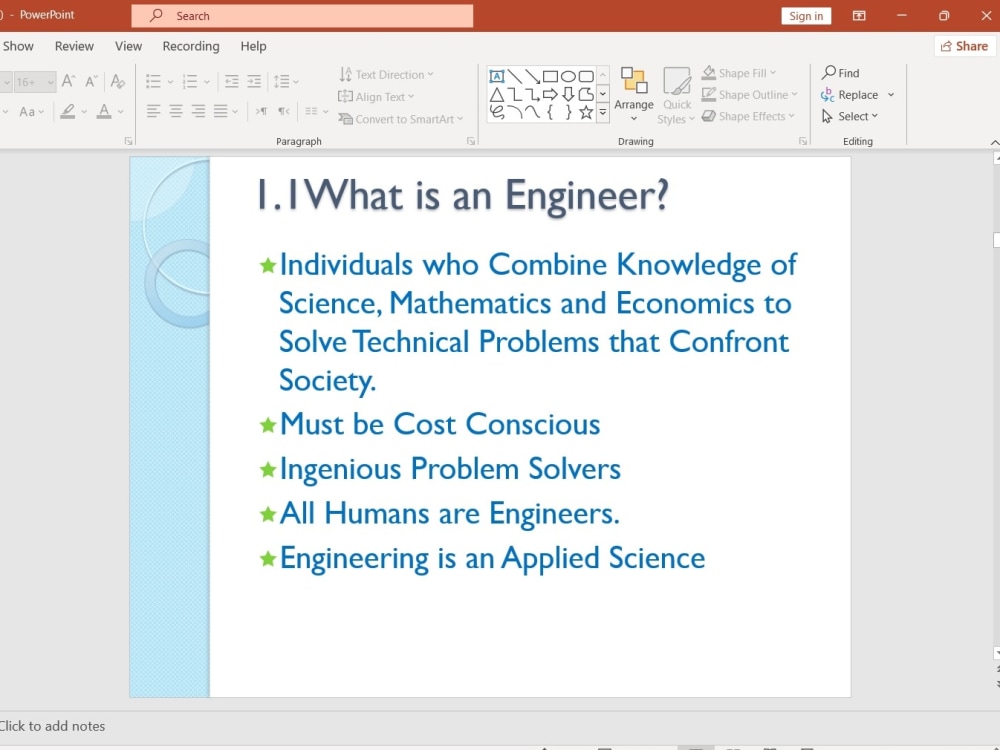Increase the list indent level
This screenshot has height=750, width=1000.
click(254, 81)
